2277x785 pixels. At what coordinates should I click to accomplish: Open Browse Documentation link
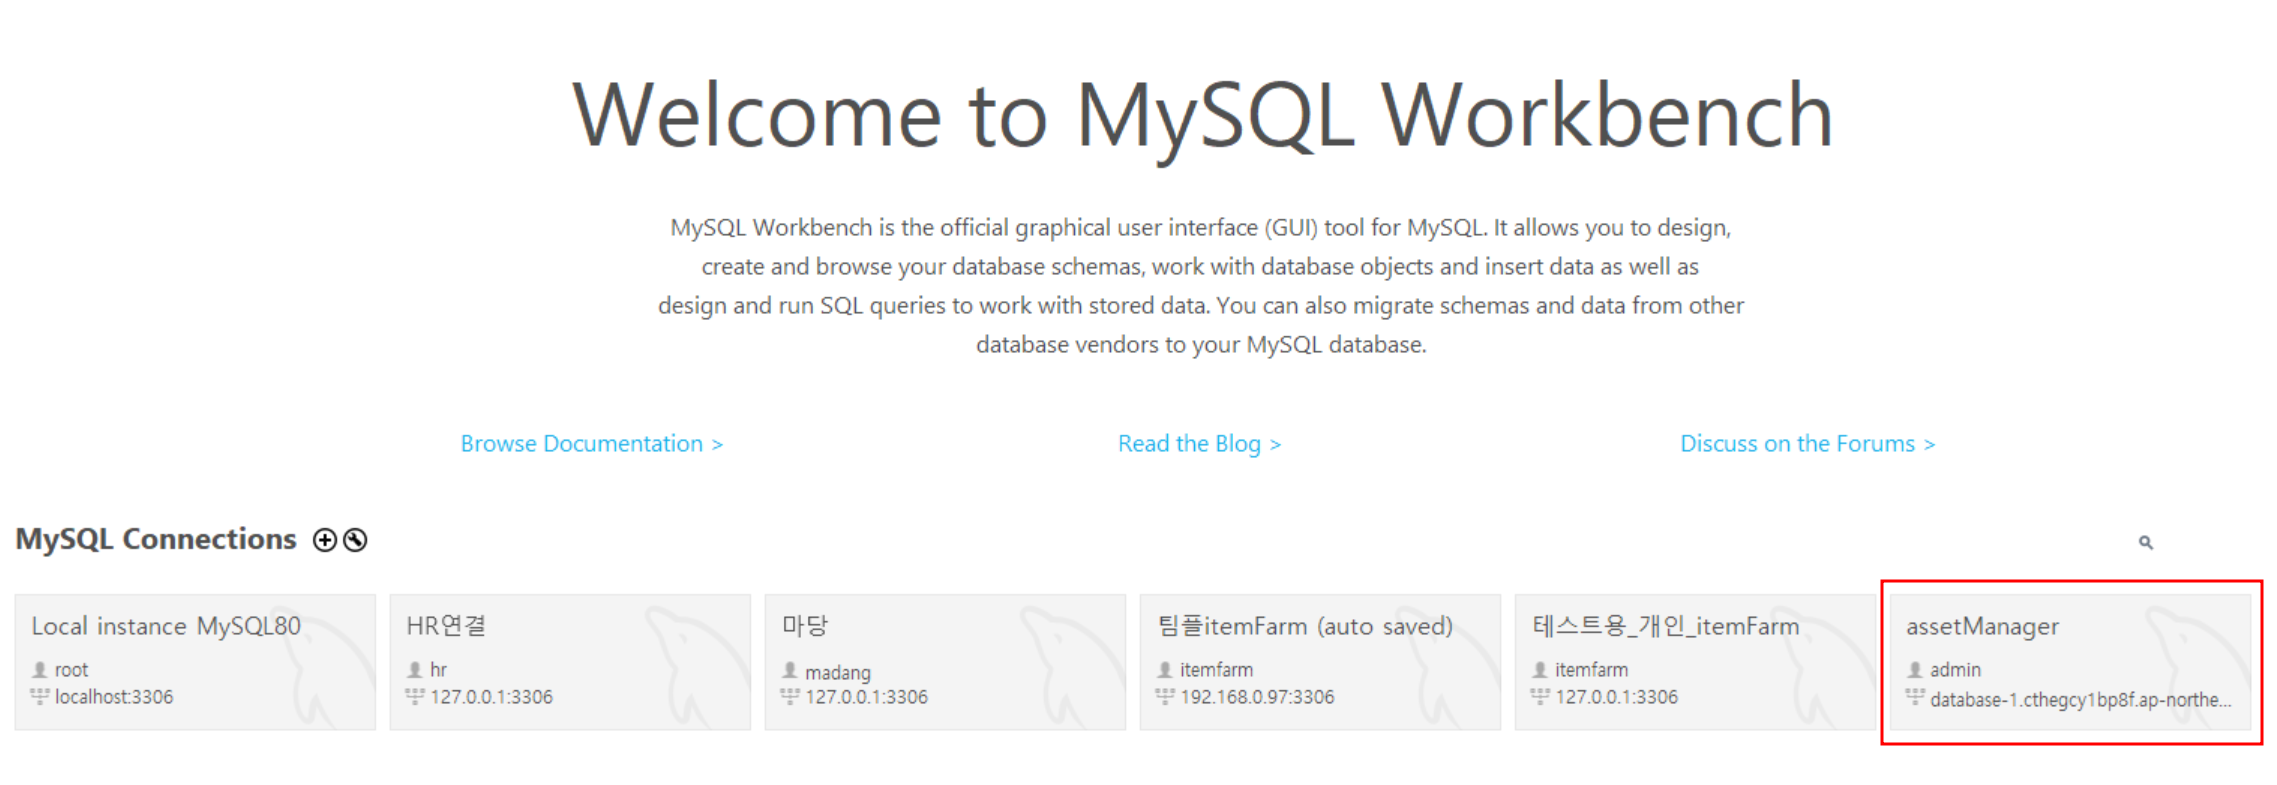click(591, 443)
